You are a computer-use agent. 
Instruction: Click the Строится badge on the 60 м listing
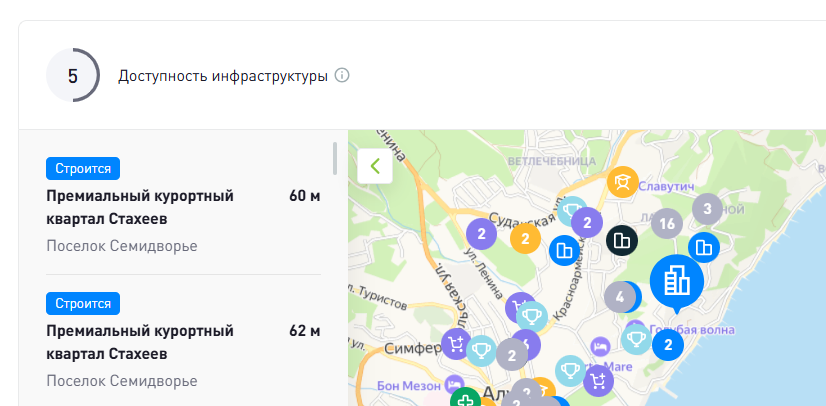[83, 169]
